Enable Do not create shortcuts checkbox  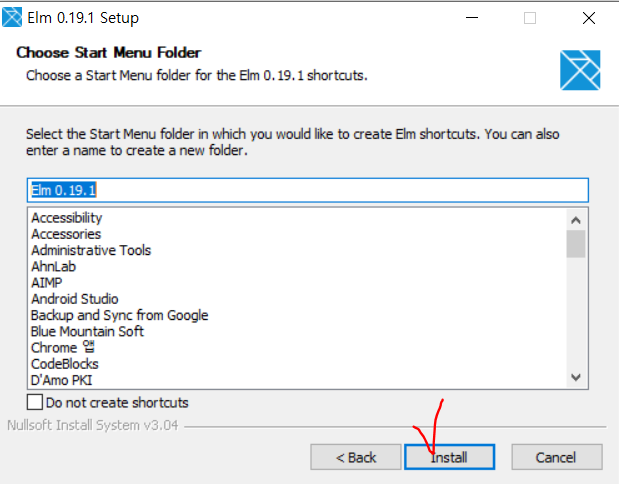coord(36,403)
